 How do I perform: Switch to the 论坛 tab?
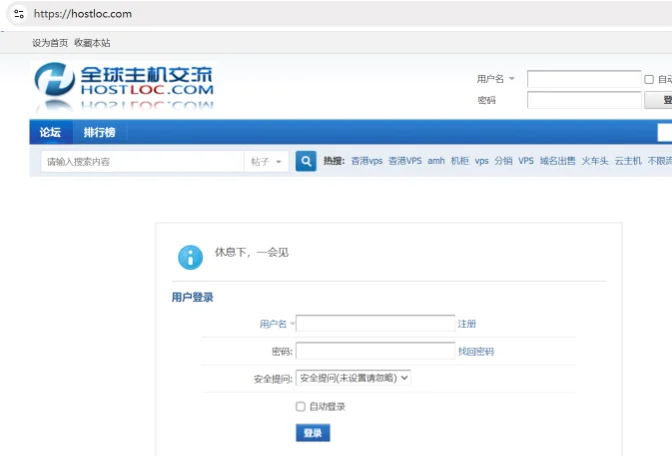51,132
